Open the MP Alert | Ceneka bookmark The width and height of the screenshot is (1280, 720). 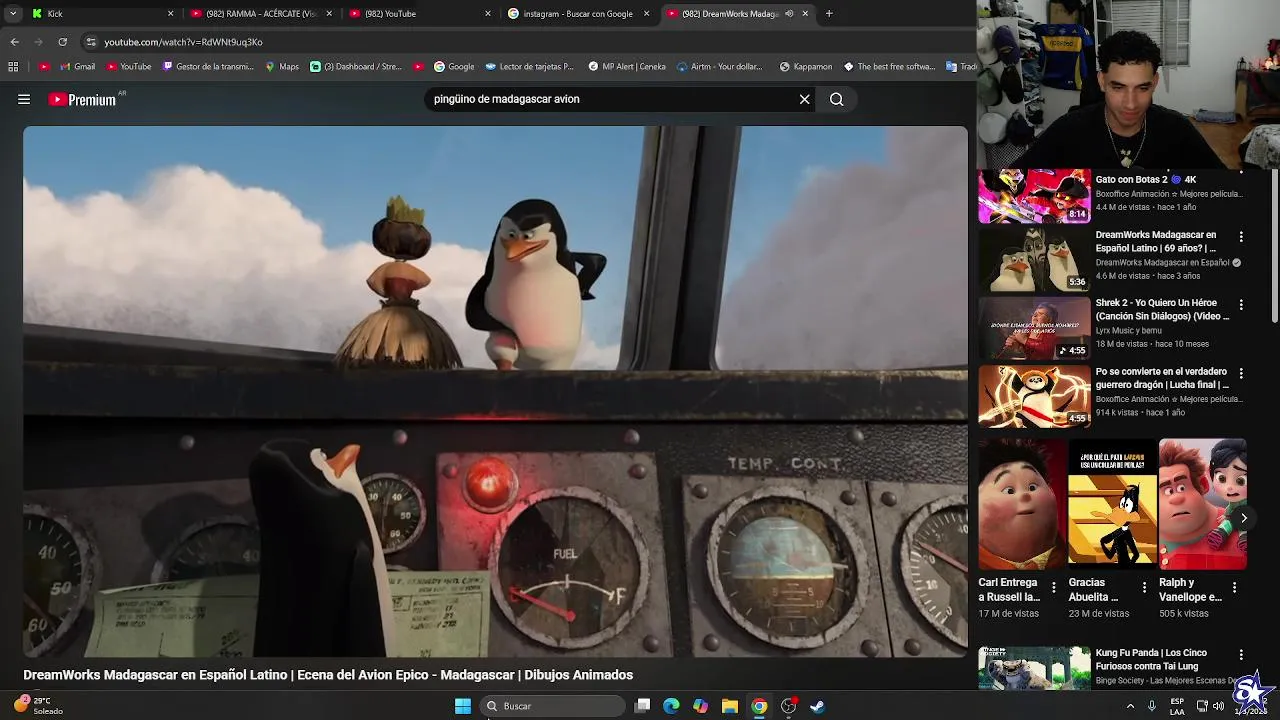[x=627, y=67]
